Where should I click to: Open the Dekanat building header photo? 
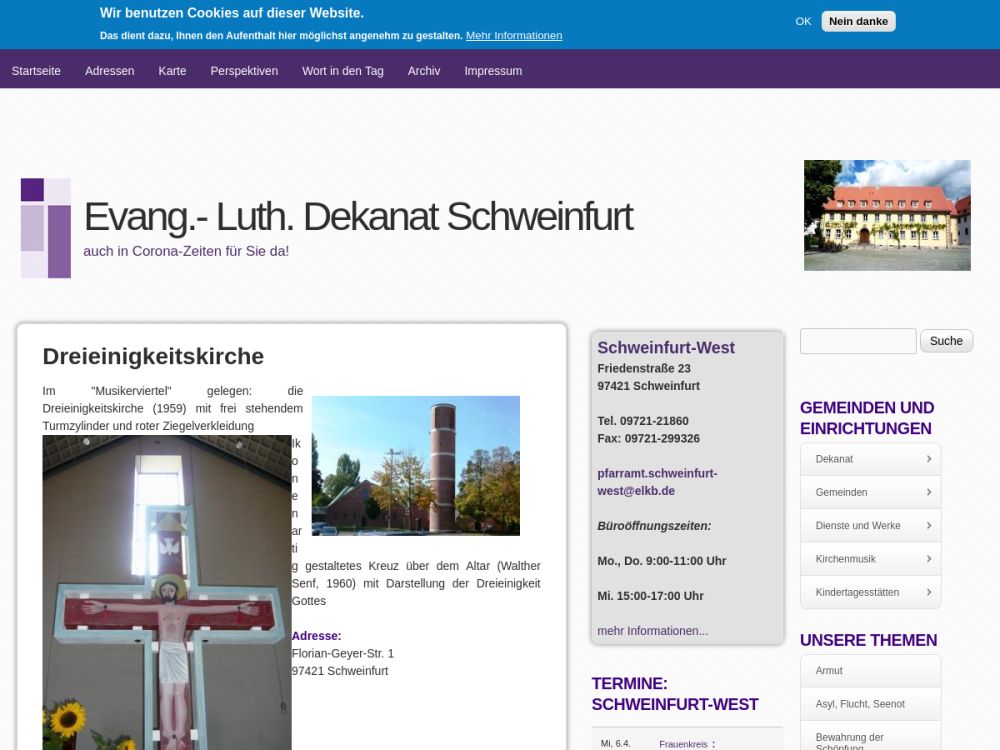(x=887, y=215)
